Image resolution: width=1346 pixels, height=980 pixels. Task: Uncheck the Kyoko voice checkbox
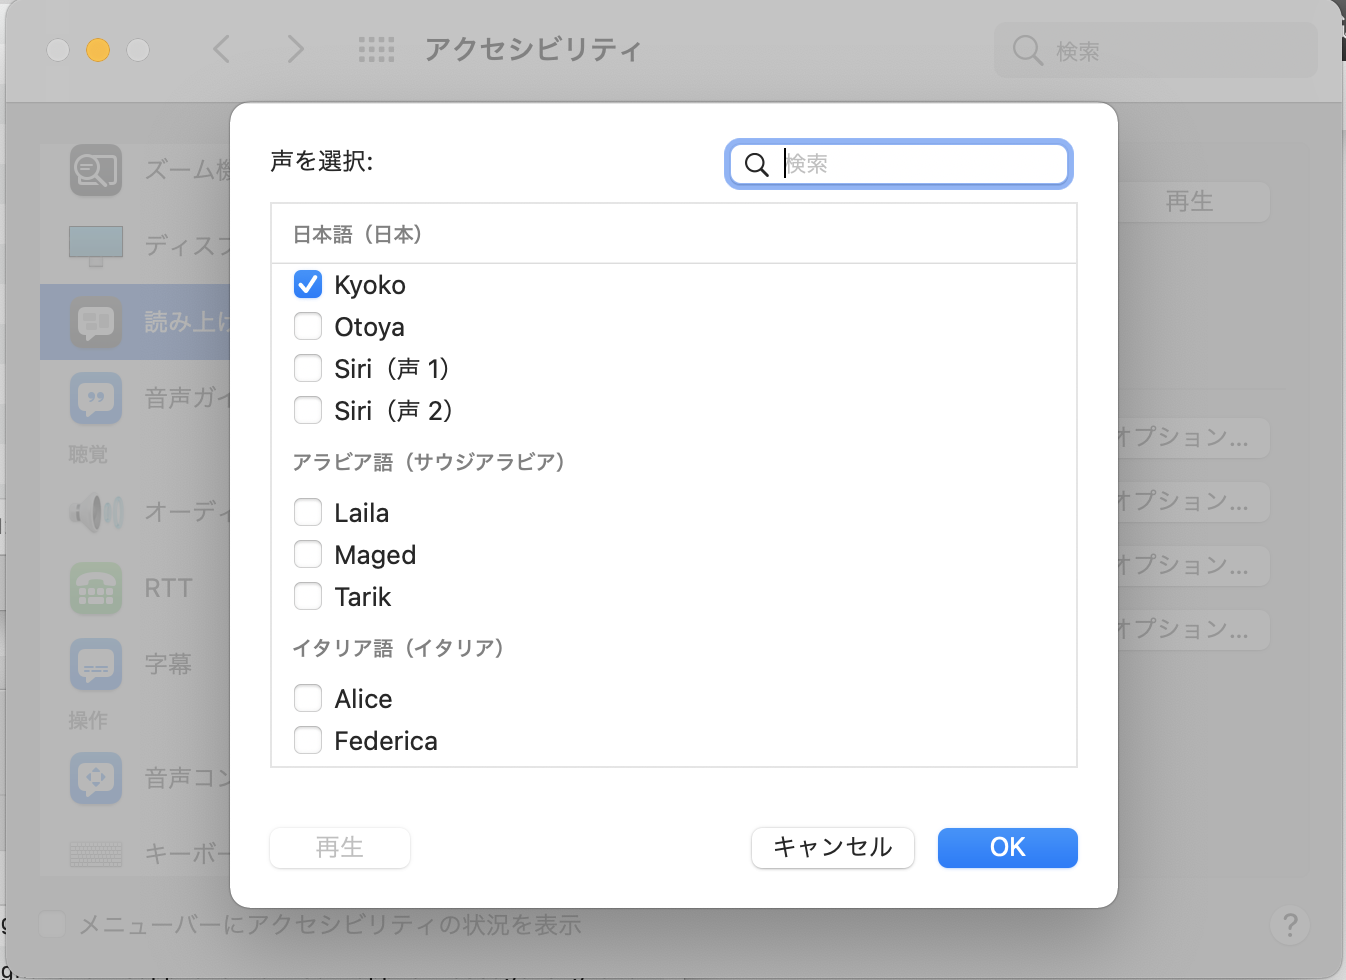click(308, 285)
